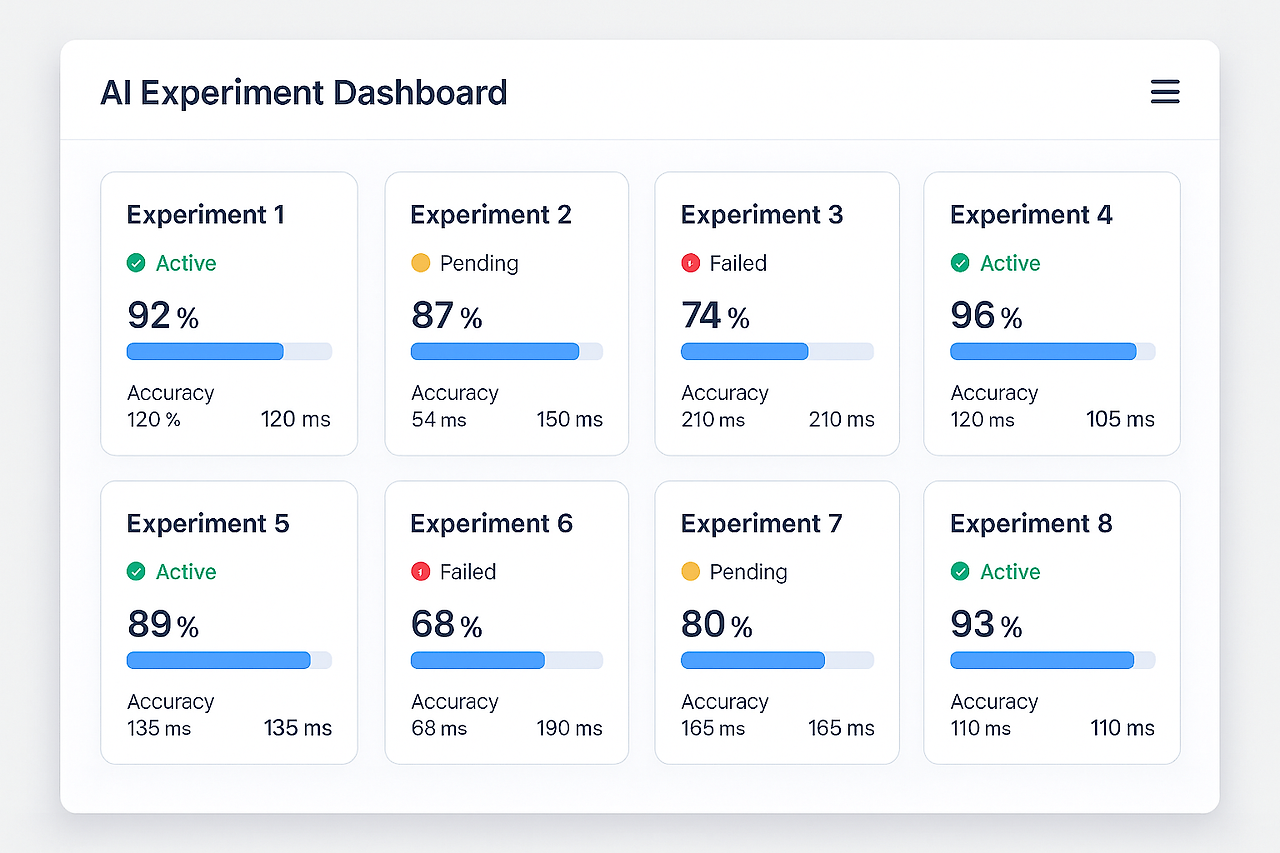Screen dimensions: 1280x853
Task: Select the "93 %" value in Experiment 8
Action: (987, 625)
